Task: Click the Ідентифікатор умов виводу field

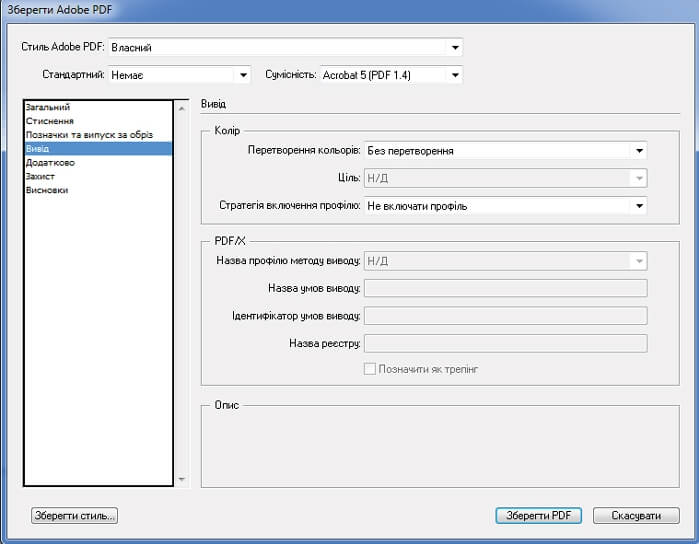Action: click(x=505, y=316)
